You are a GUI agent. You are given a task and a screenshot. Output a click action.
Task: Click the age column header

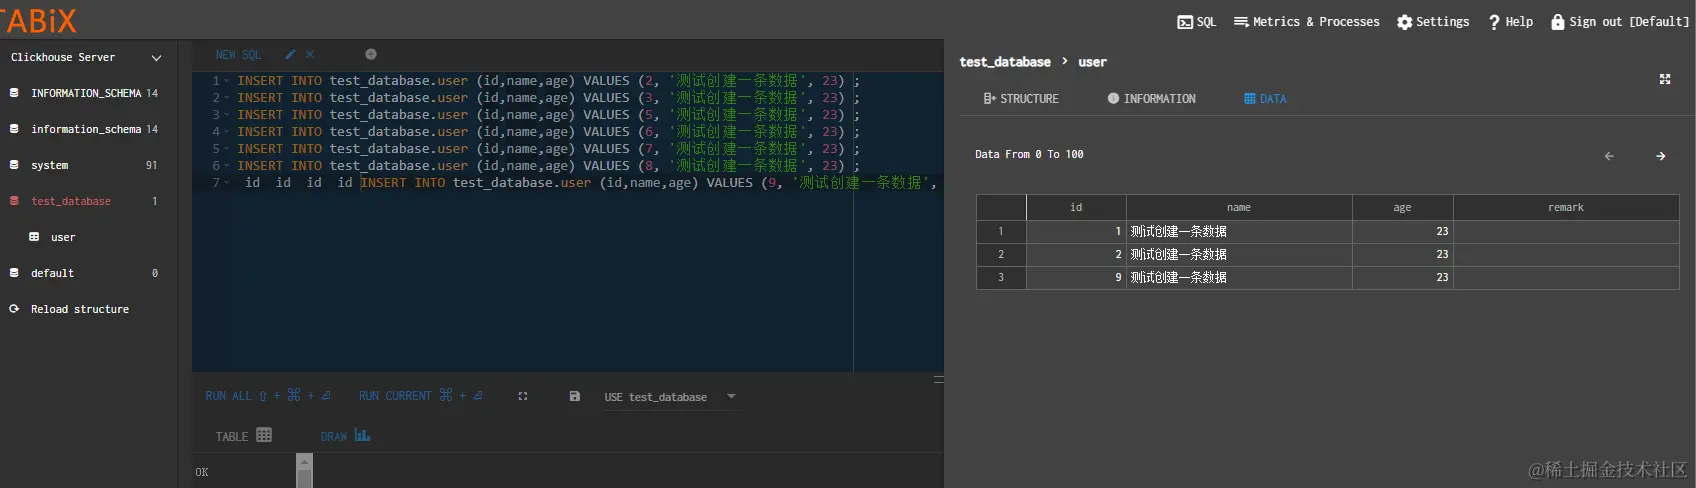tap(1402, 208)
